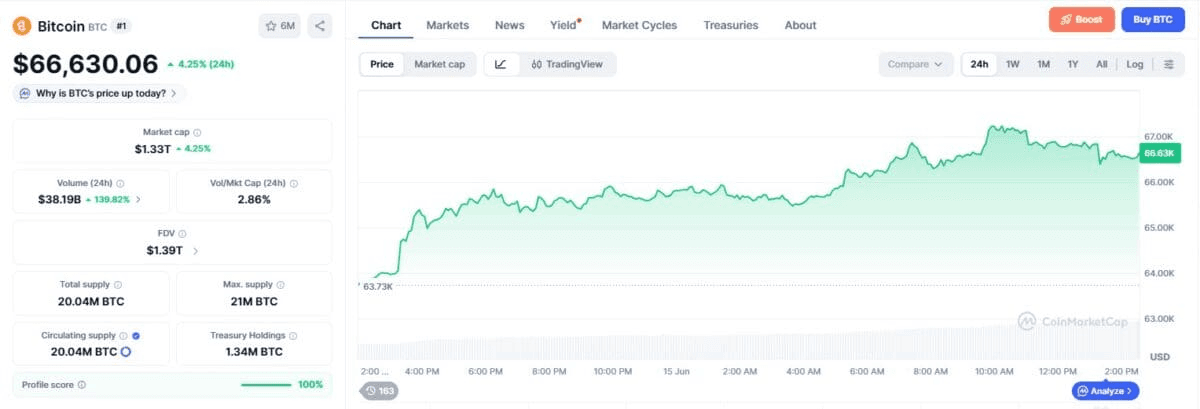
Task: Click the Profile score progress bar
Action: pyautogui.click(x=266, y=384)
